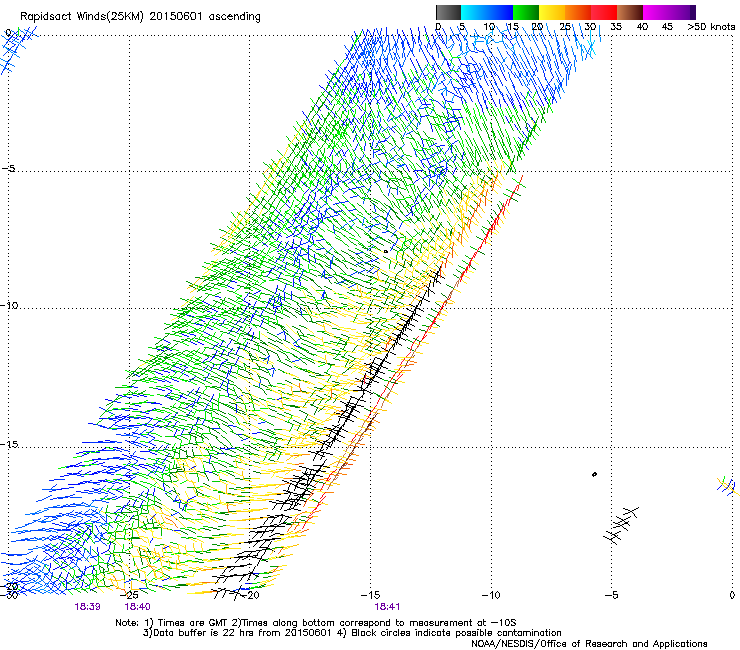The width and height of the screenshot is (740, 650).
Task: Click the '>50 knots' legend label
Action: coord(711,27)
